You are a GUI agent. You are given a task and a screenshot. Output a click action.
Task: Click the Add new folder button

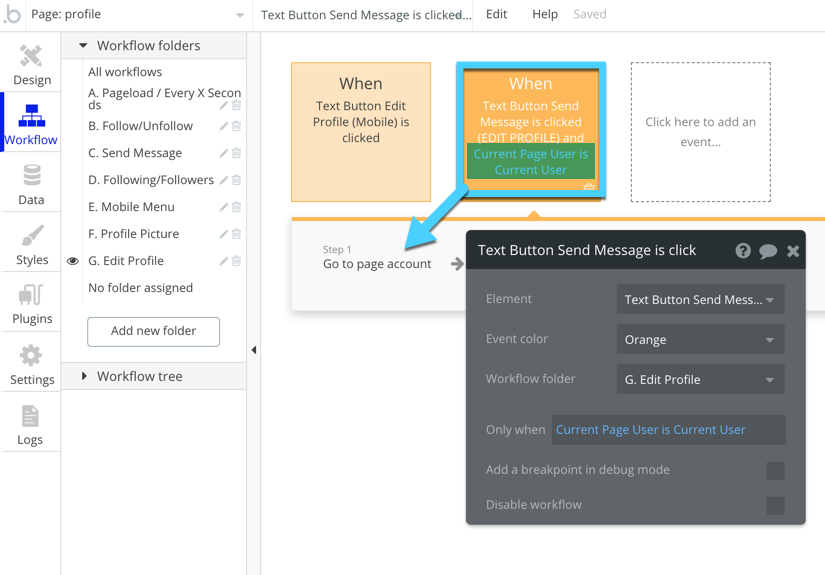153,331
